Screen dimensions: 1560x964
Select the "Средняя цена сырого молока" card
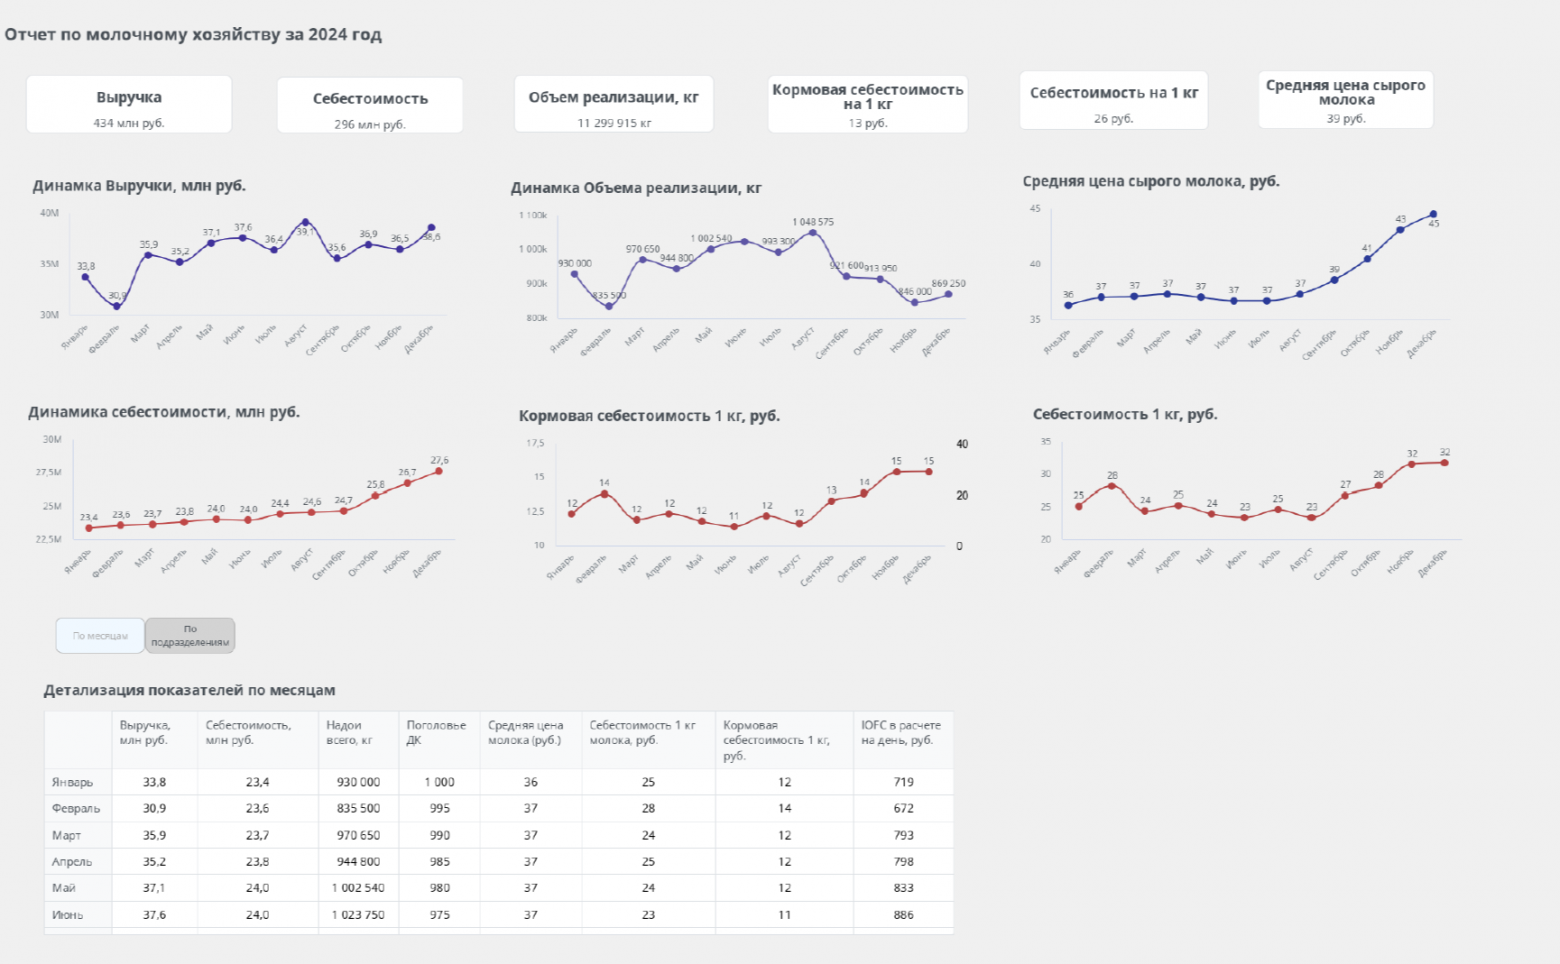tap(1345, 100)
